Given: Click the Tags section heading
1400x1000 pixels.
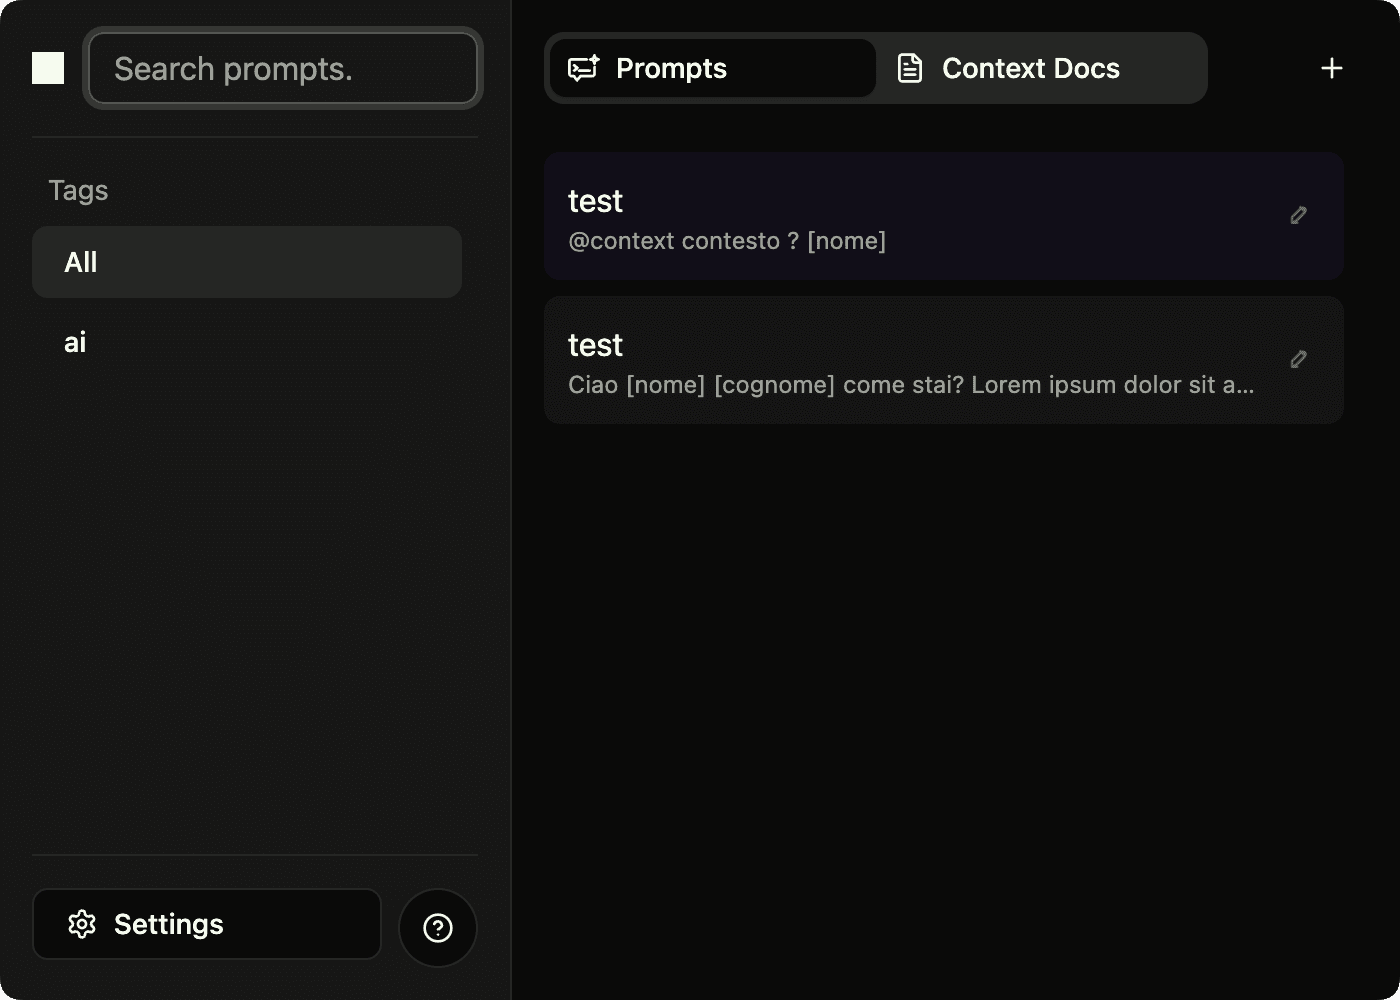Looking at the screenshot, I should click(x=78, y=190).
